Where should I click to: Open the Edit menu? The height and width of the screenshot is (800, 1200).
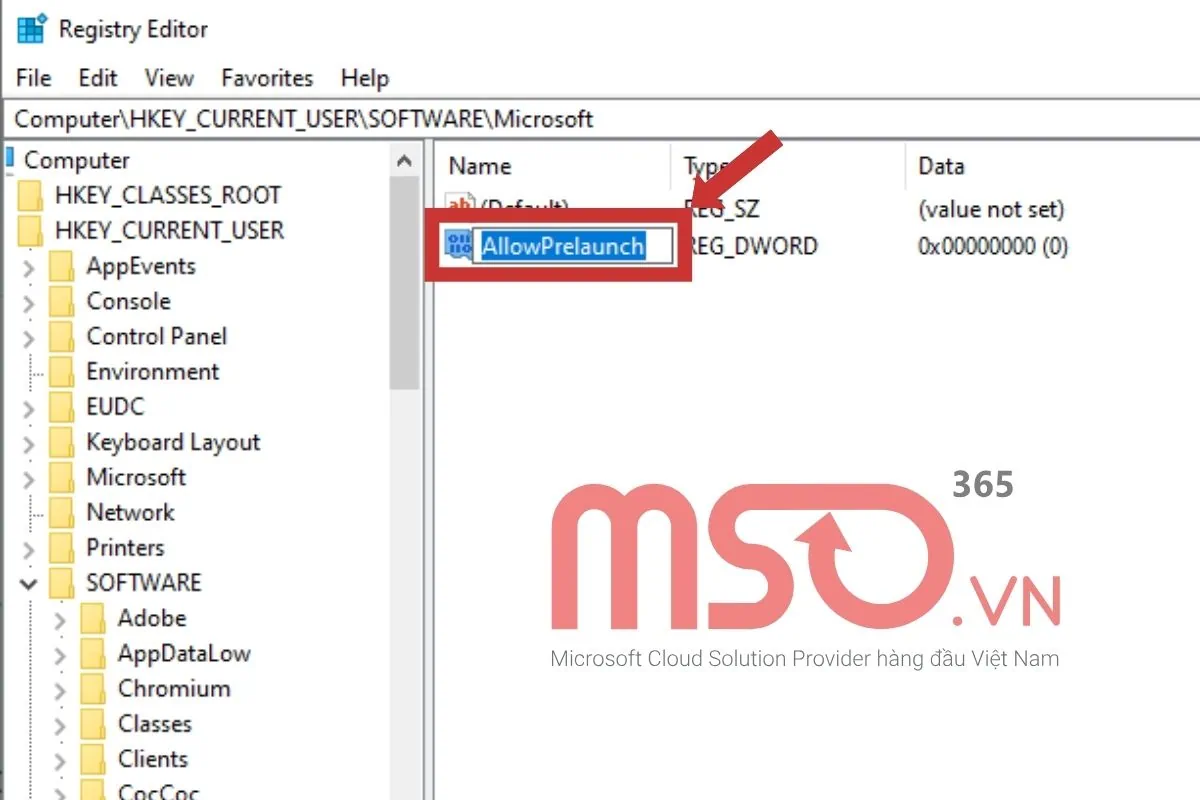pos(98,78)
